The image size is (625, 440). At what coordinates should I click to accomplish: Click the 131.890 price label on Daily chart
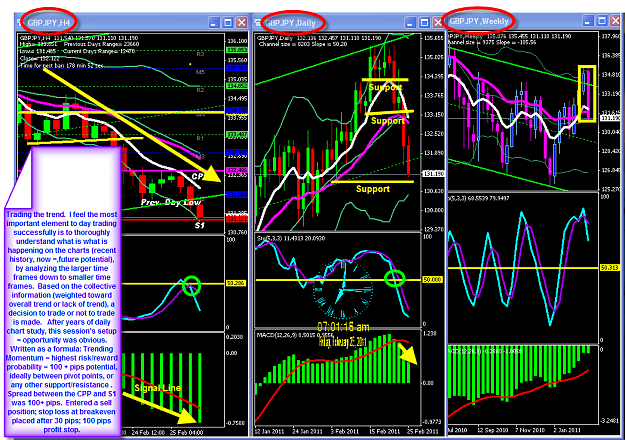(x=434, y=153)
